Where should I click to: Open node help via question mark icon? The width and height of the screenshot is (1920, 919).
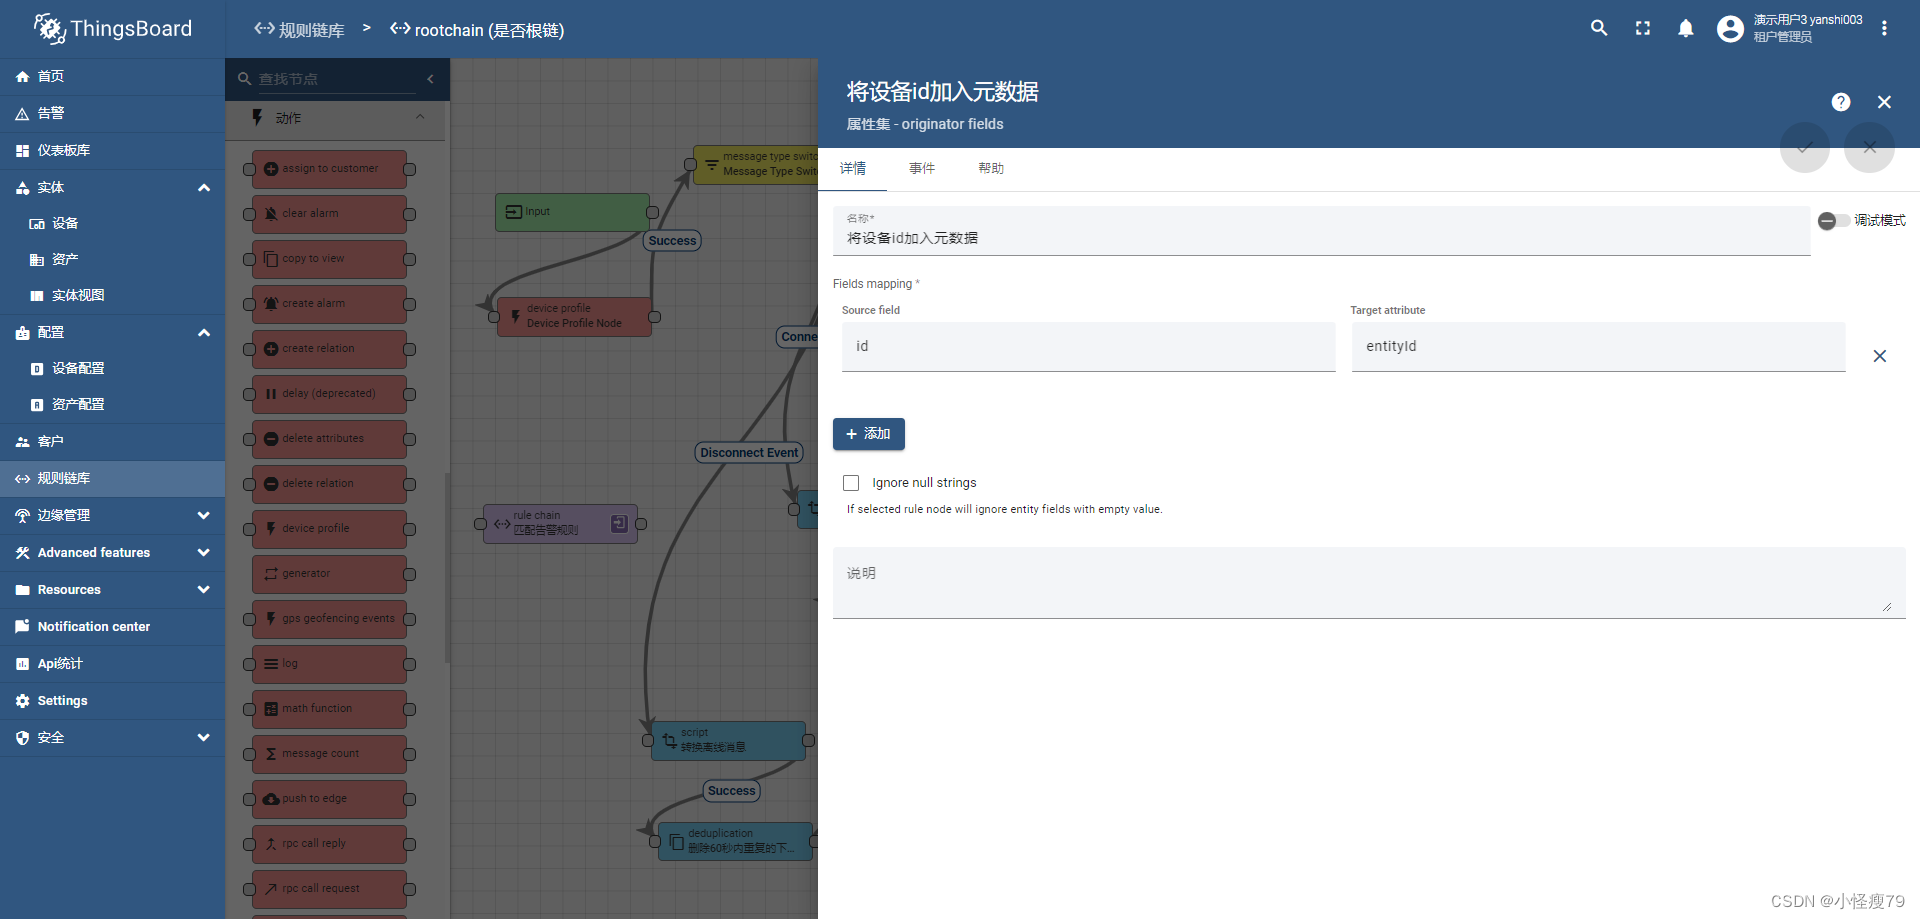(x=1841, y=101)
